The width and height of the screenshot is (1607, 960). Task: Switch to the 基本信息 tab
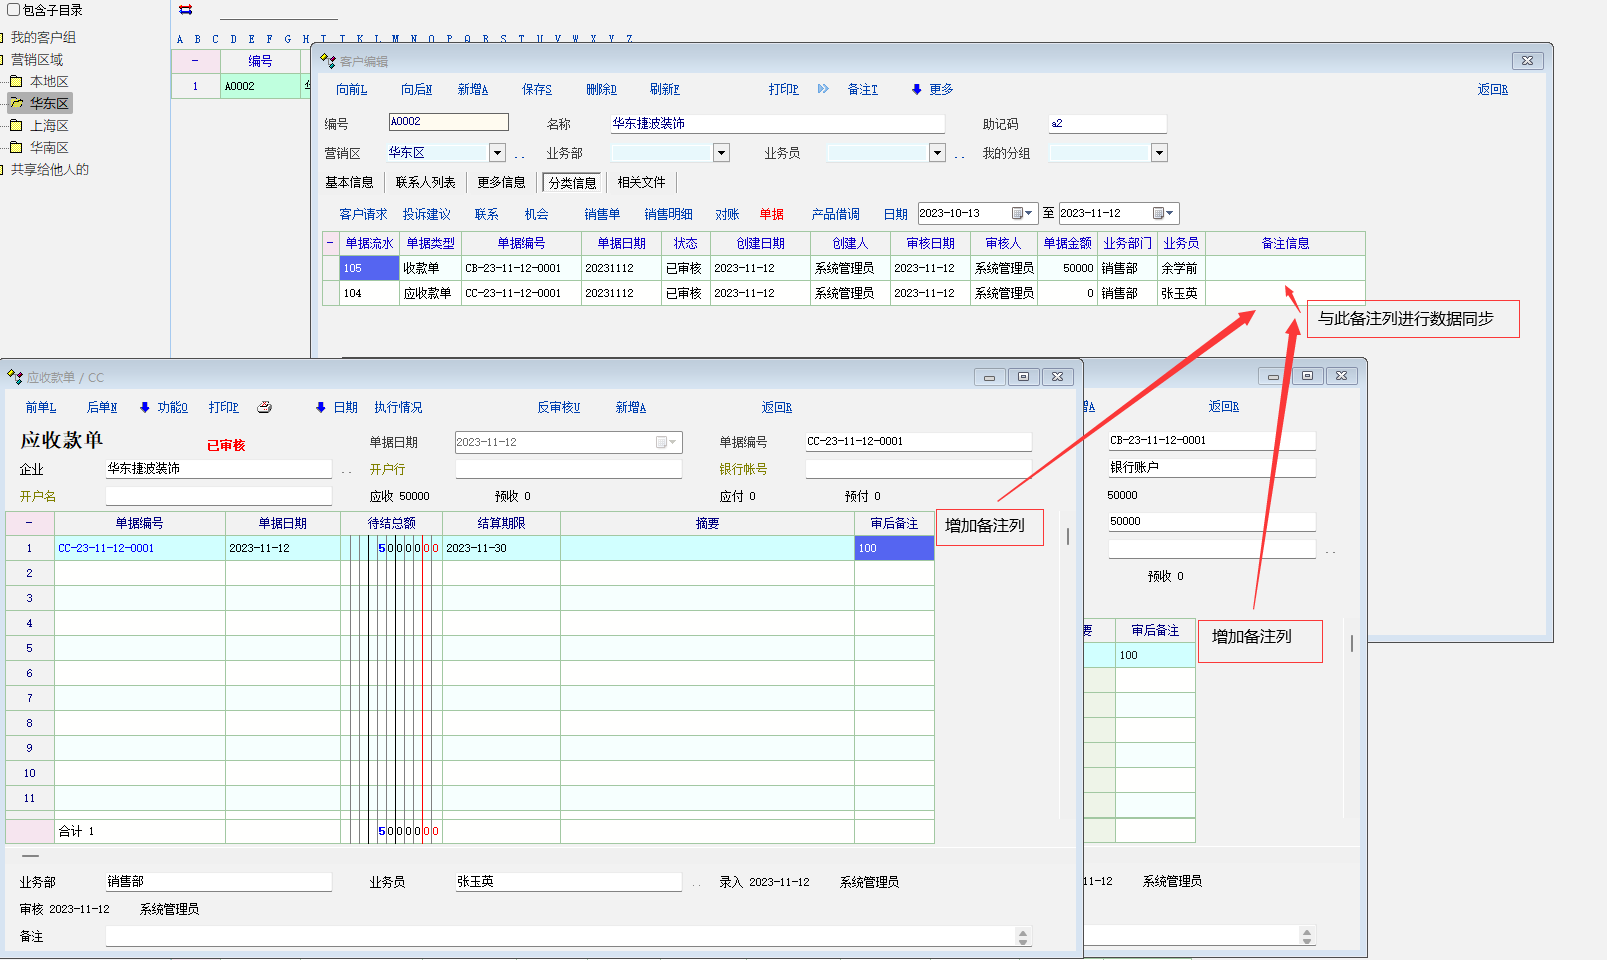(349, 182)
